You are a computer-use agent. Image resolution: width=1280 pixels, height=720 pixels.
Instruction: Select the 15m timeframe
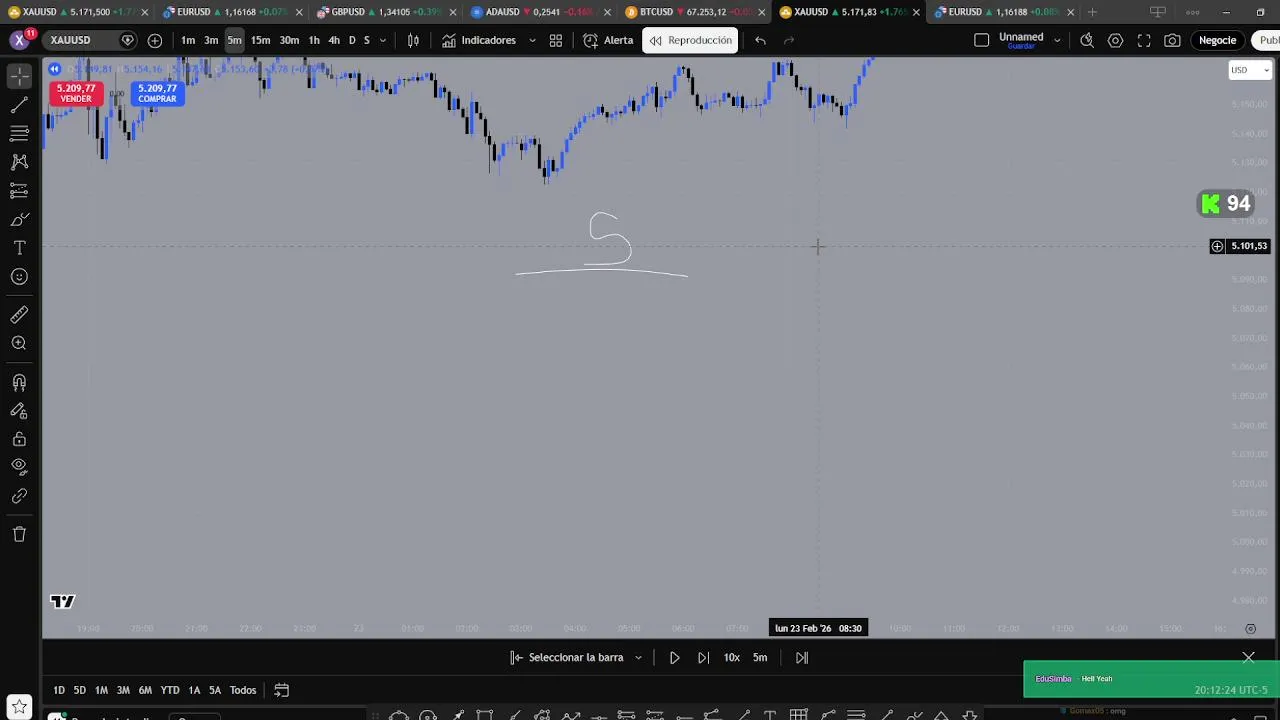(x=260, y=40)
